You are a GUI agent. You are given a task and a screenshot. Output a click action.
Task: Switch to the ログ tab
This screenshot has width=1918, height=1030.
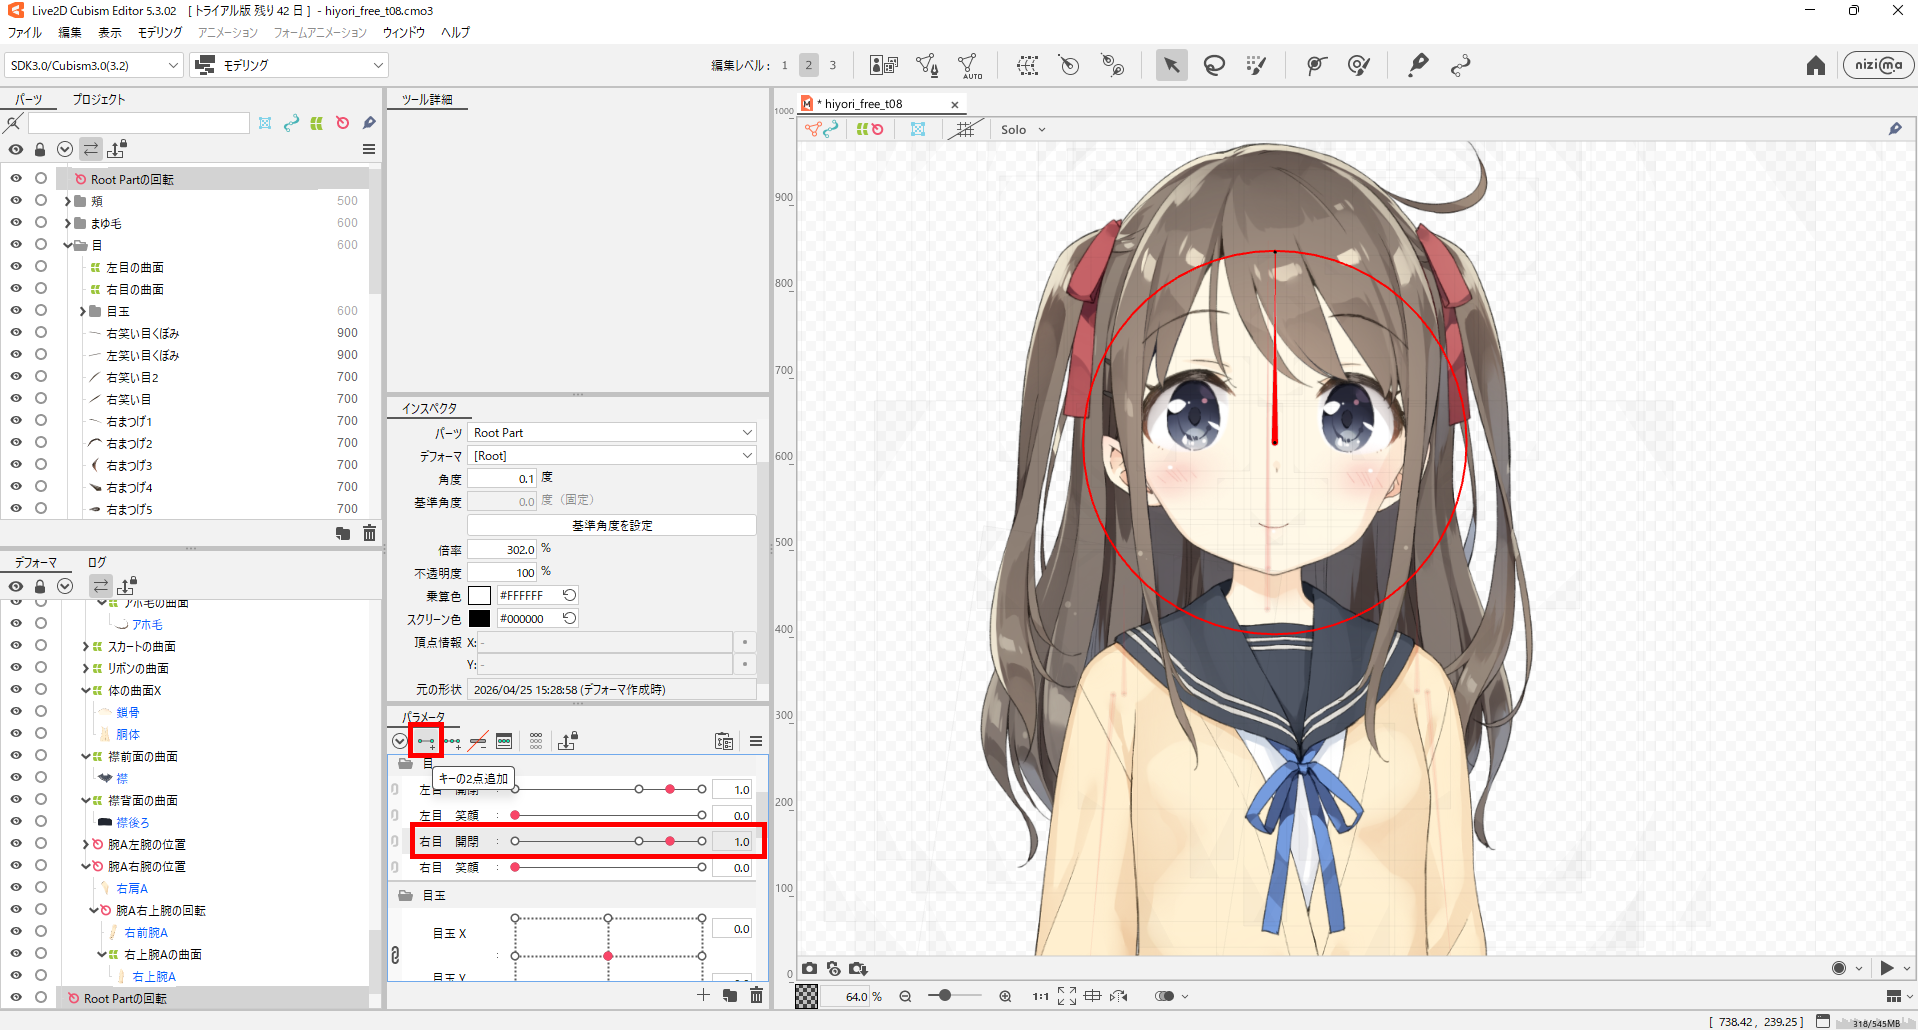(97, 562)
